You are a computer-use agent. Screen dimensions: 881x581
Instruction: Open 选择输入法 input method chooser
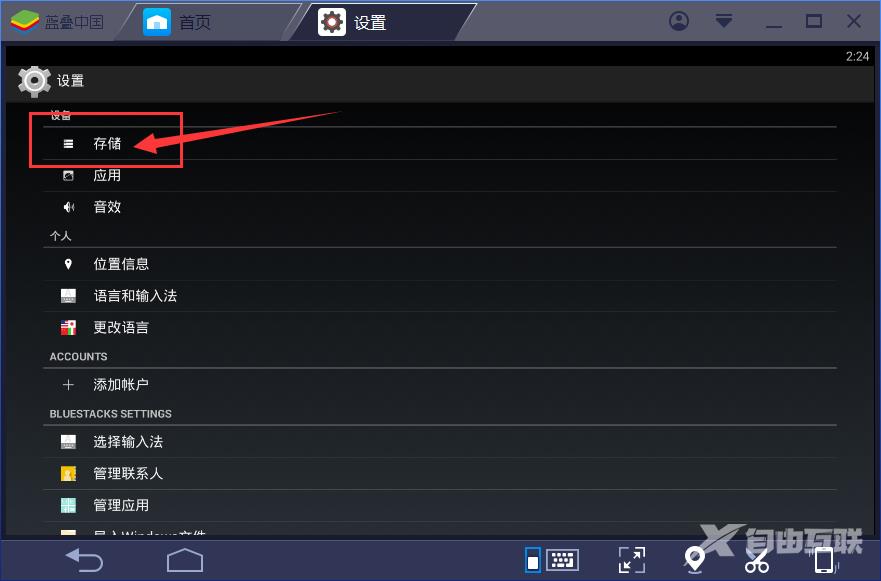click(x=440, y=442)
